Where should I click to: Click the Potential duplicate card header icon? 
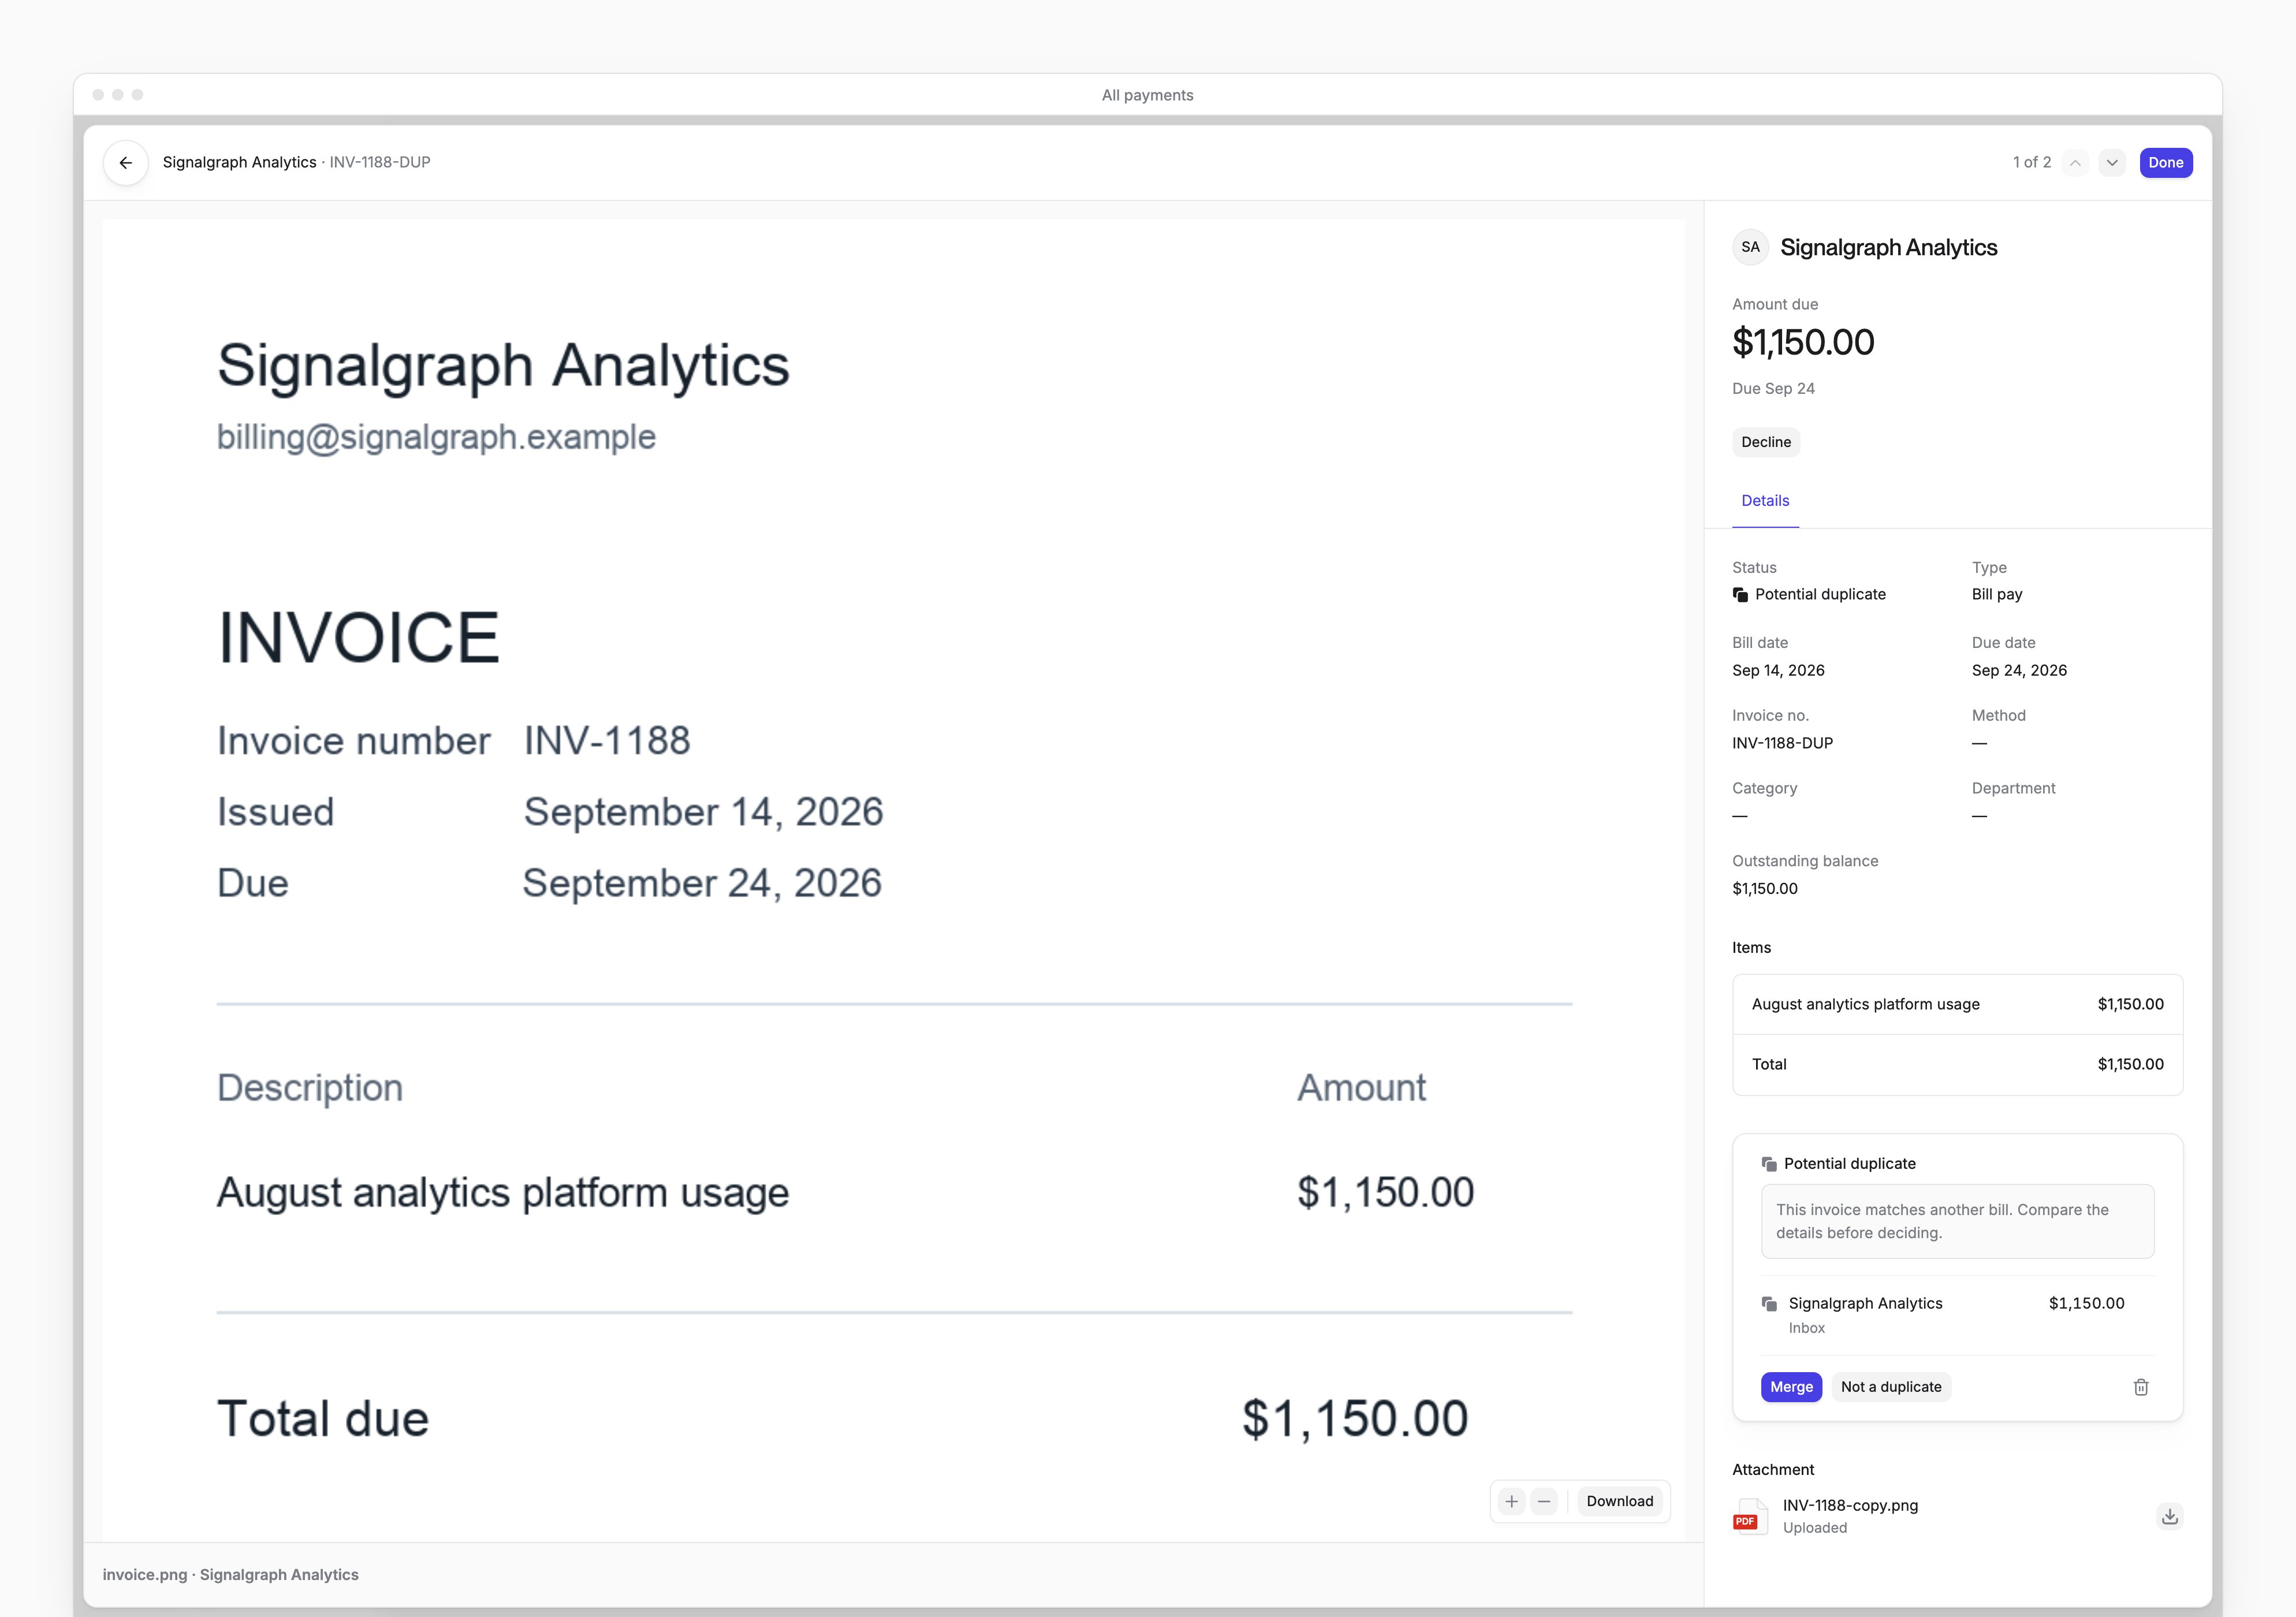point(1769,1164)
